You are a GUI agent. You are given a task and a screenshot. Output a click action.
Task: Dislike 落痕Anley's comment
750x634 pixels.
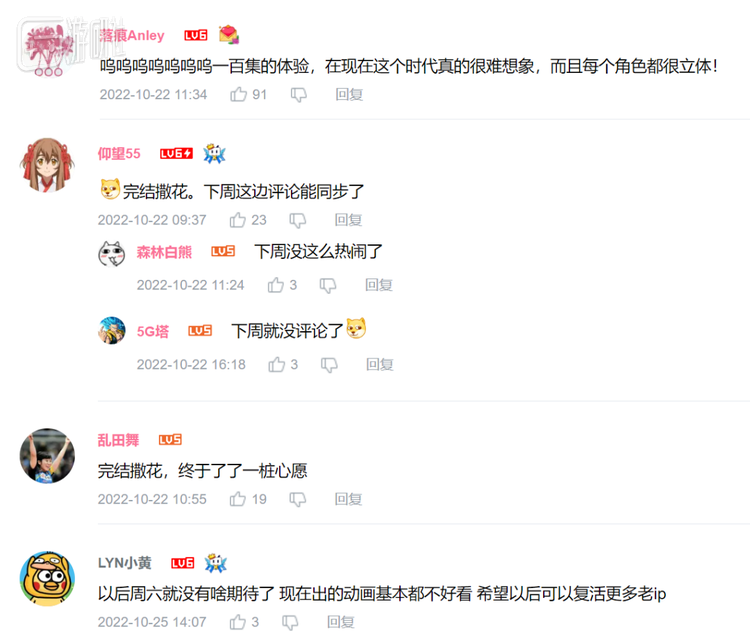298,95
